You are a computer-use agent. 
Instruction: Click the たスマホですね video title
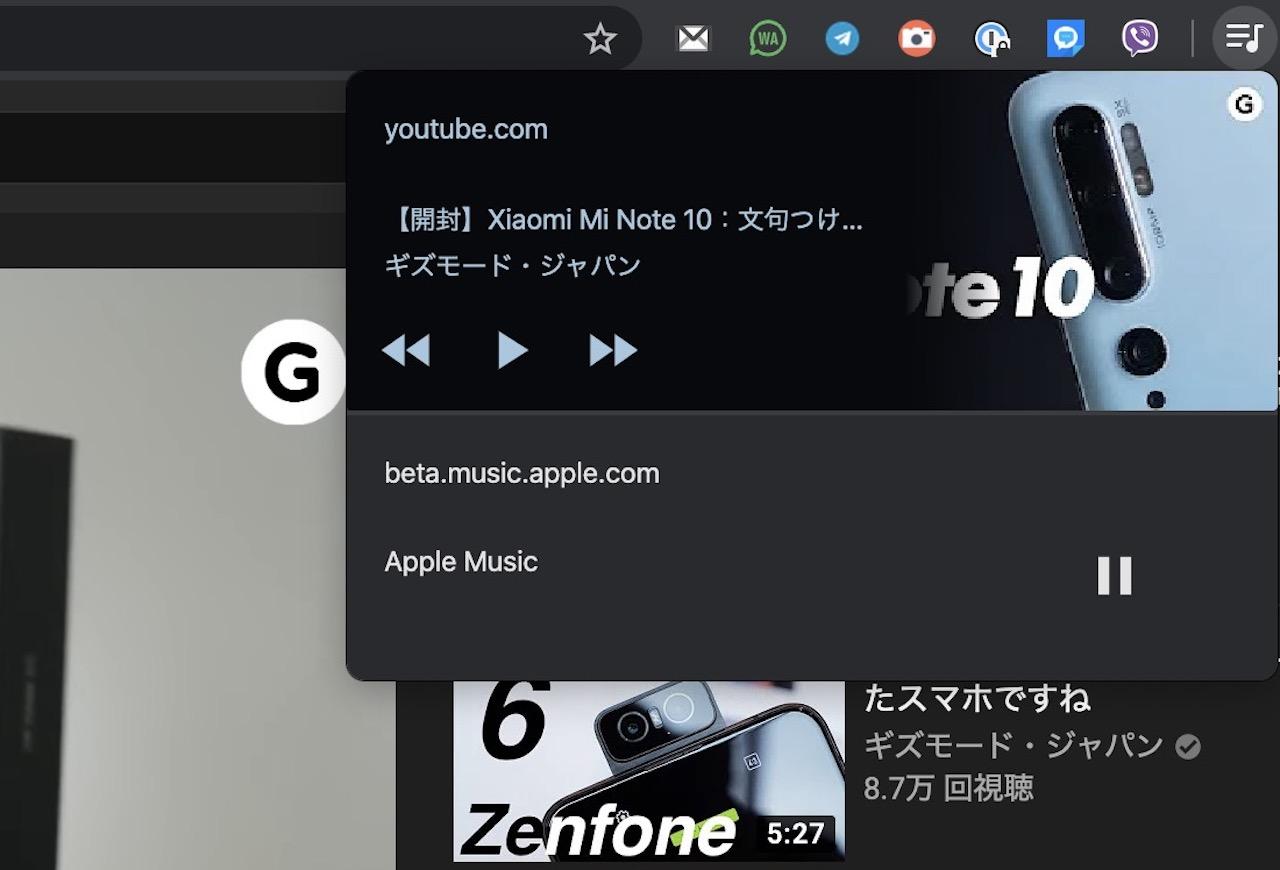977,697
